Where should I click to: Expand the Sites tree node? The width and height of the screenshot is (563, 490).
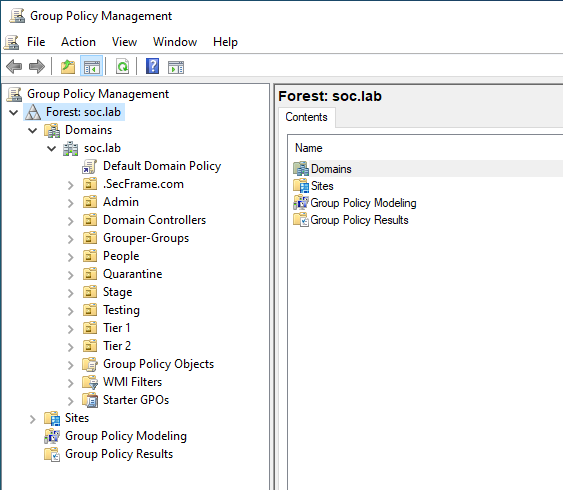33,419
